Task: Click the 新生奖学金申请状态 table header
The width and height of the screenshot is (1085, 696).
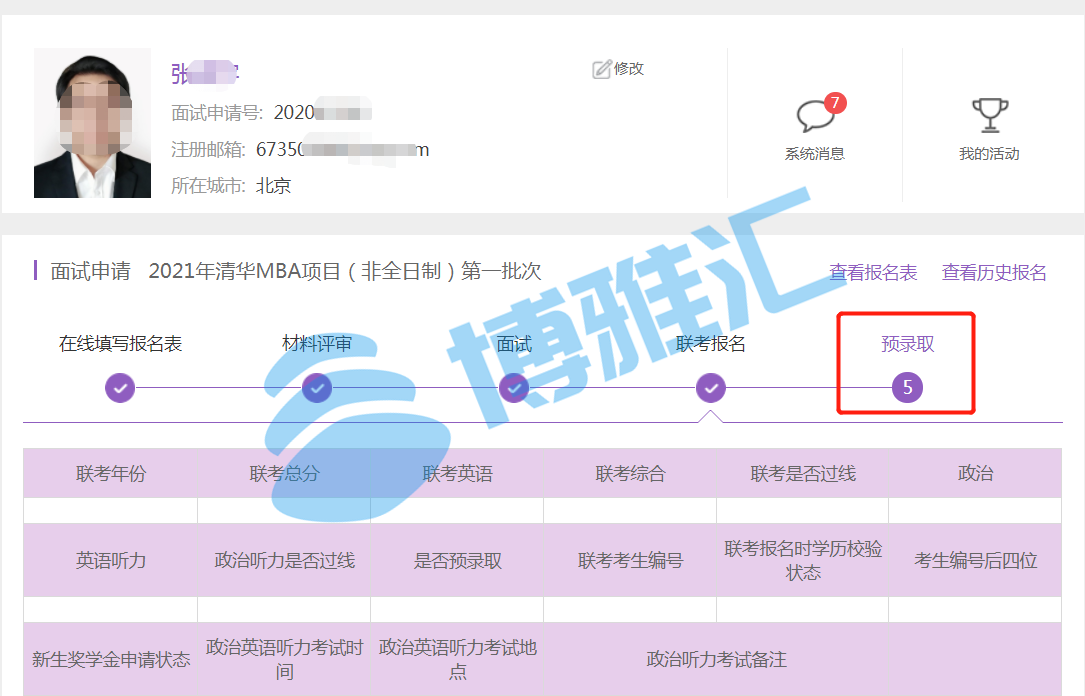Action: tap(111, 659)
